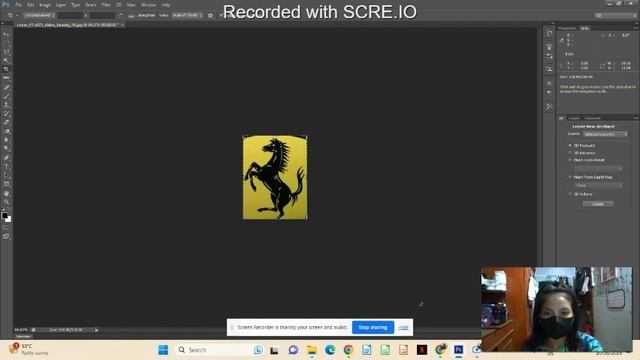Viewport: 640px width, 360px height.
Task: Open the 3D panel options menu
Action: click(x=636, y=118)
